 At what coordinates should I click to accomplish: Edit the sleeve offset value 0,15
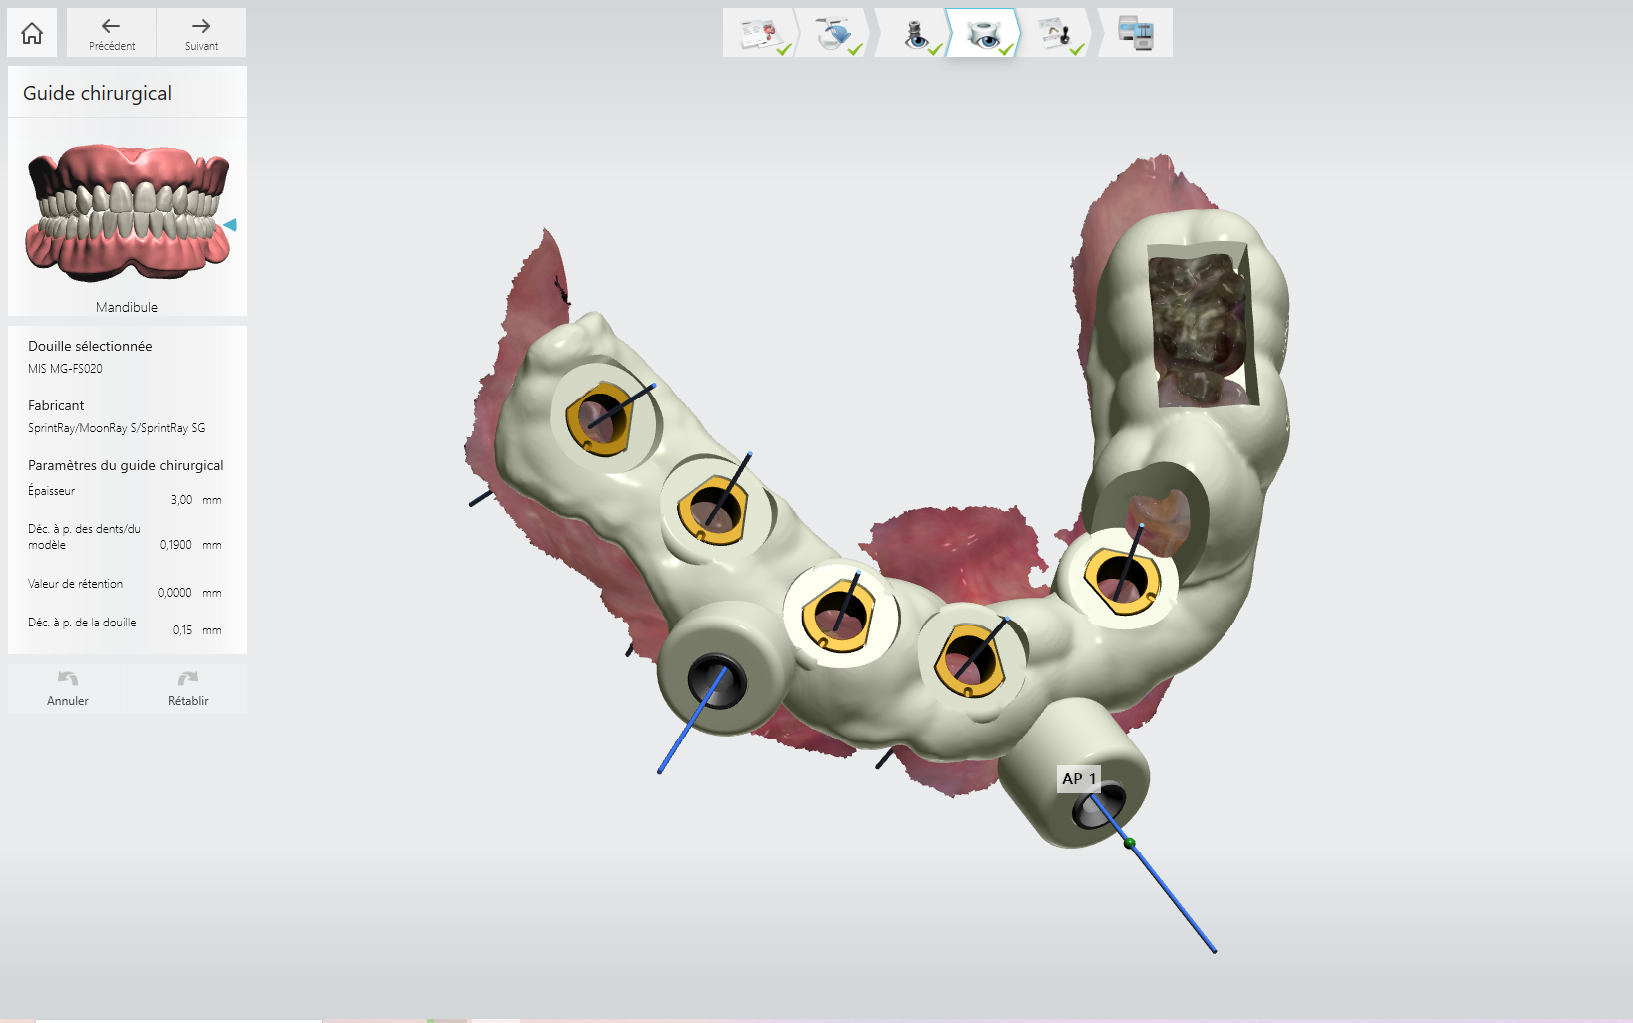click(x=182, y=630)
